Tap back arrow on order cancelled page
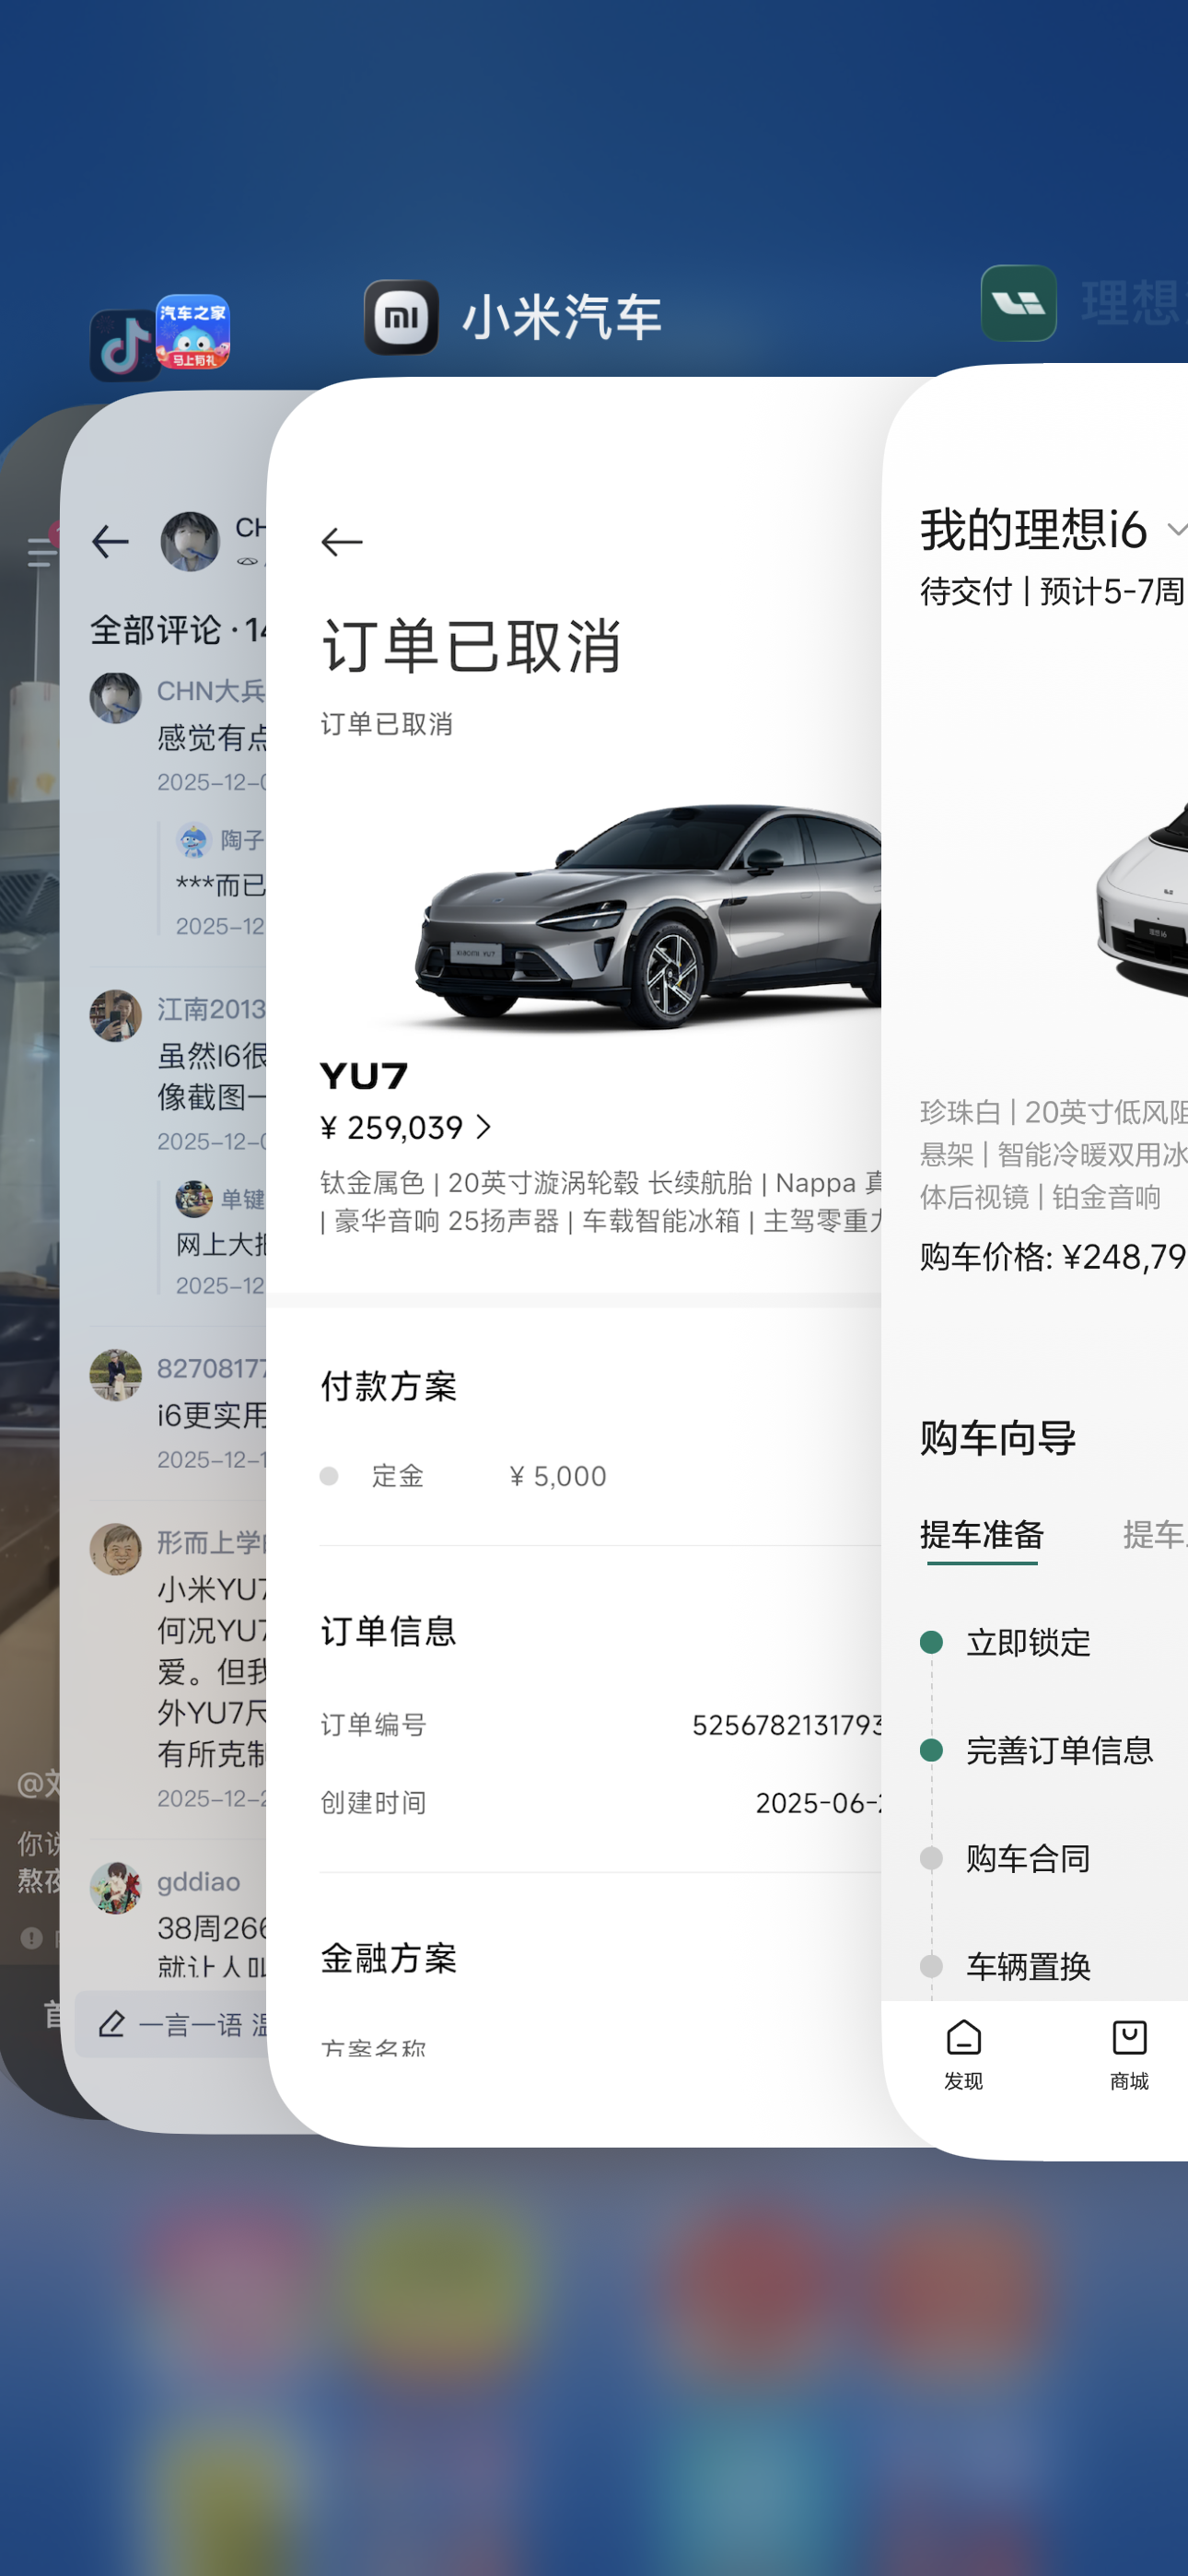The width and height of the screenshot is (1188, 2576). [x=342, y=542]
